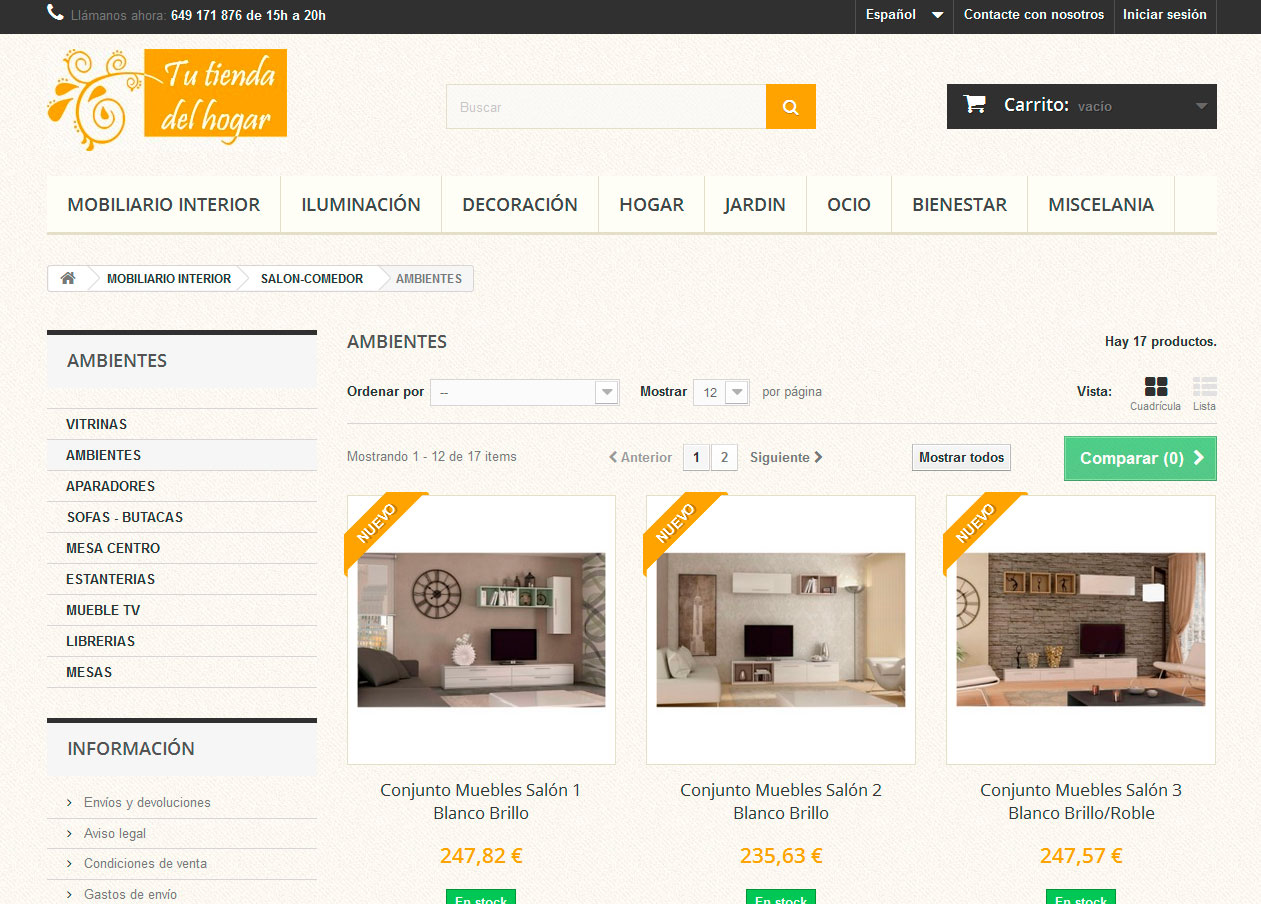1261x904 pixels.
Task: Click inside the Buscar search field
Action: (x=606, y=107)
